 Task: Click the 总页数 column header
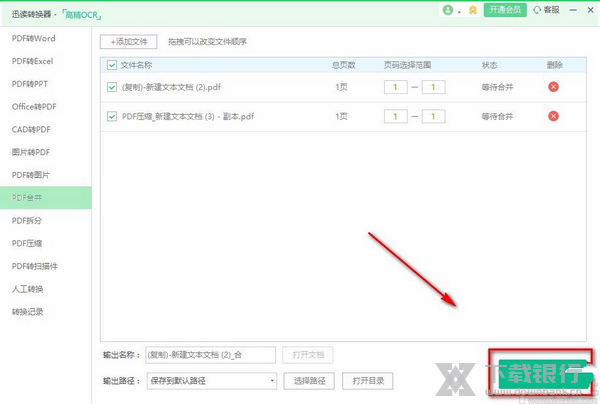[344, 65]
